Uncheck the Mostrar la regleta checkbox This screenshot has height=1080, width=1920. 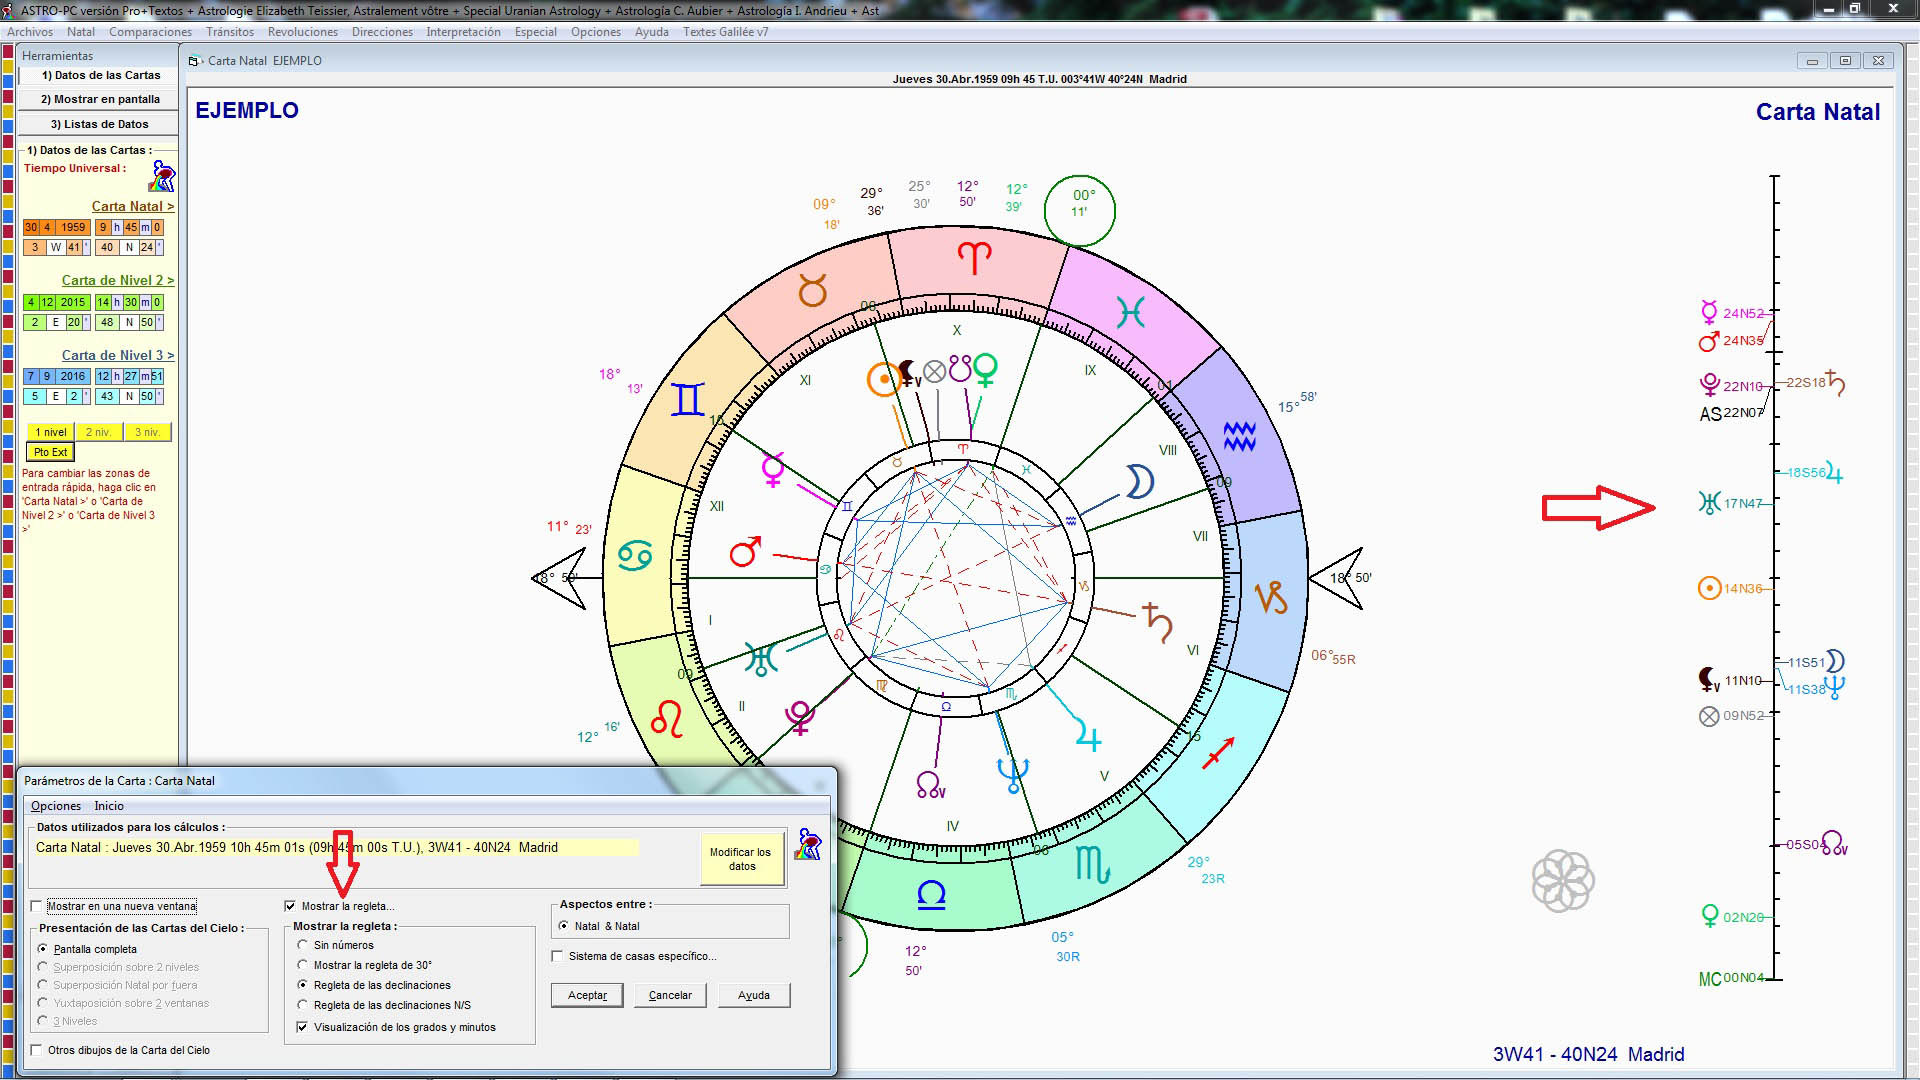pyautogui.click(x=291, y=906)
